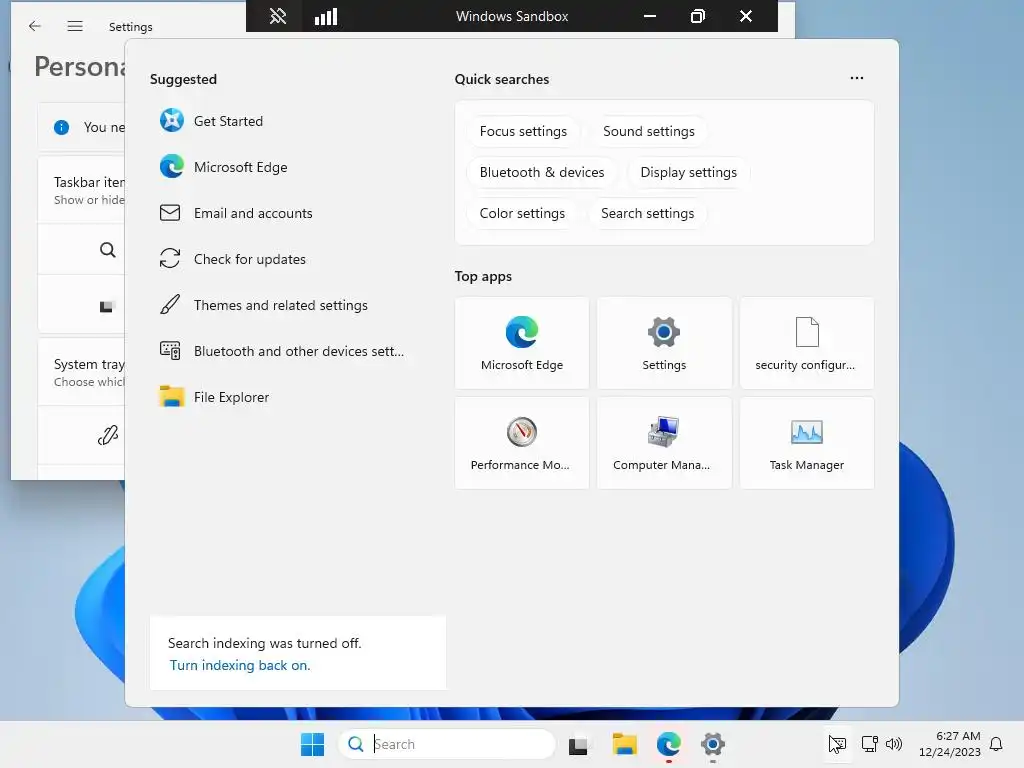The image size is (1024, 768).
Task: Click the Quick searches heading
Action: coord(502,79)
